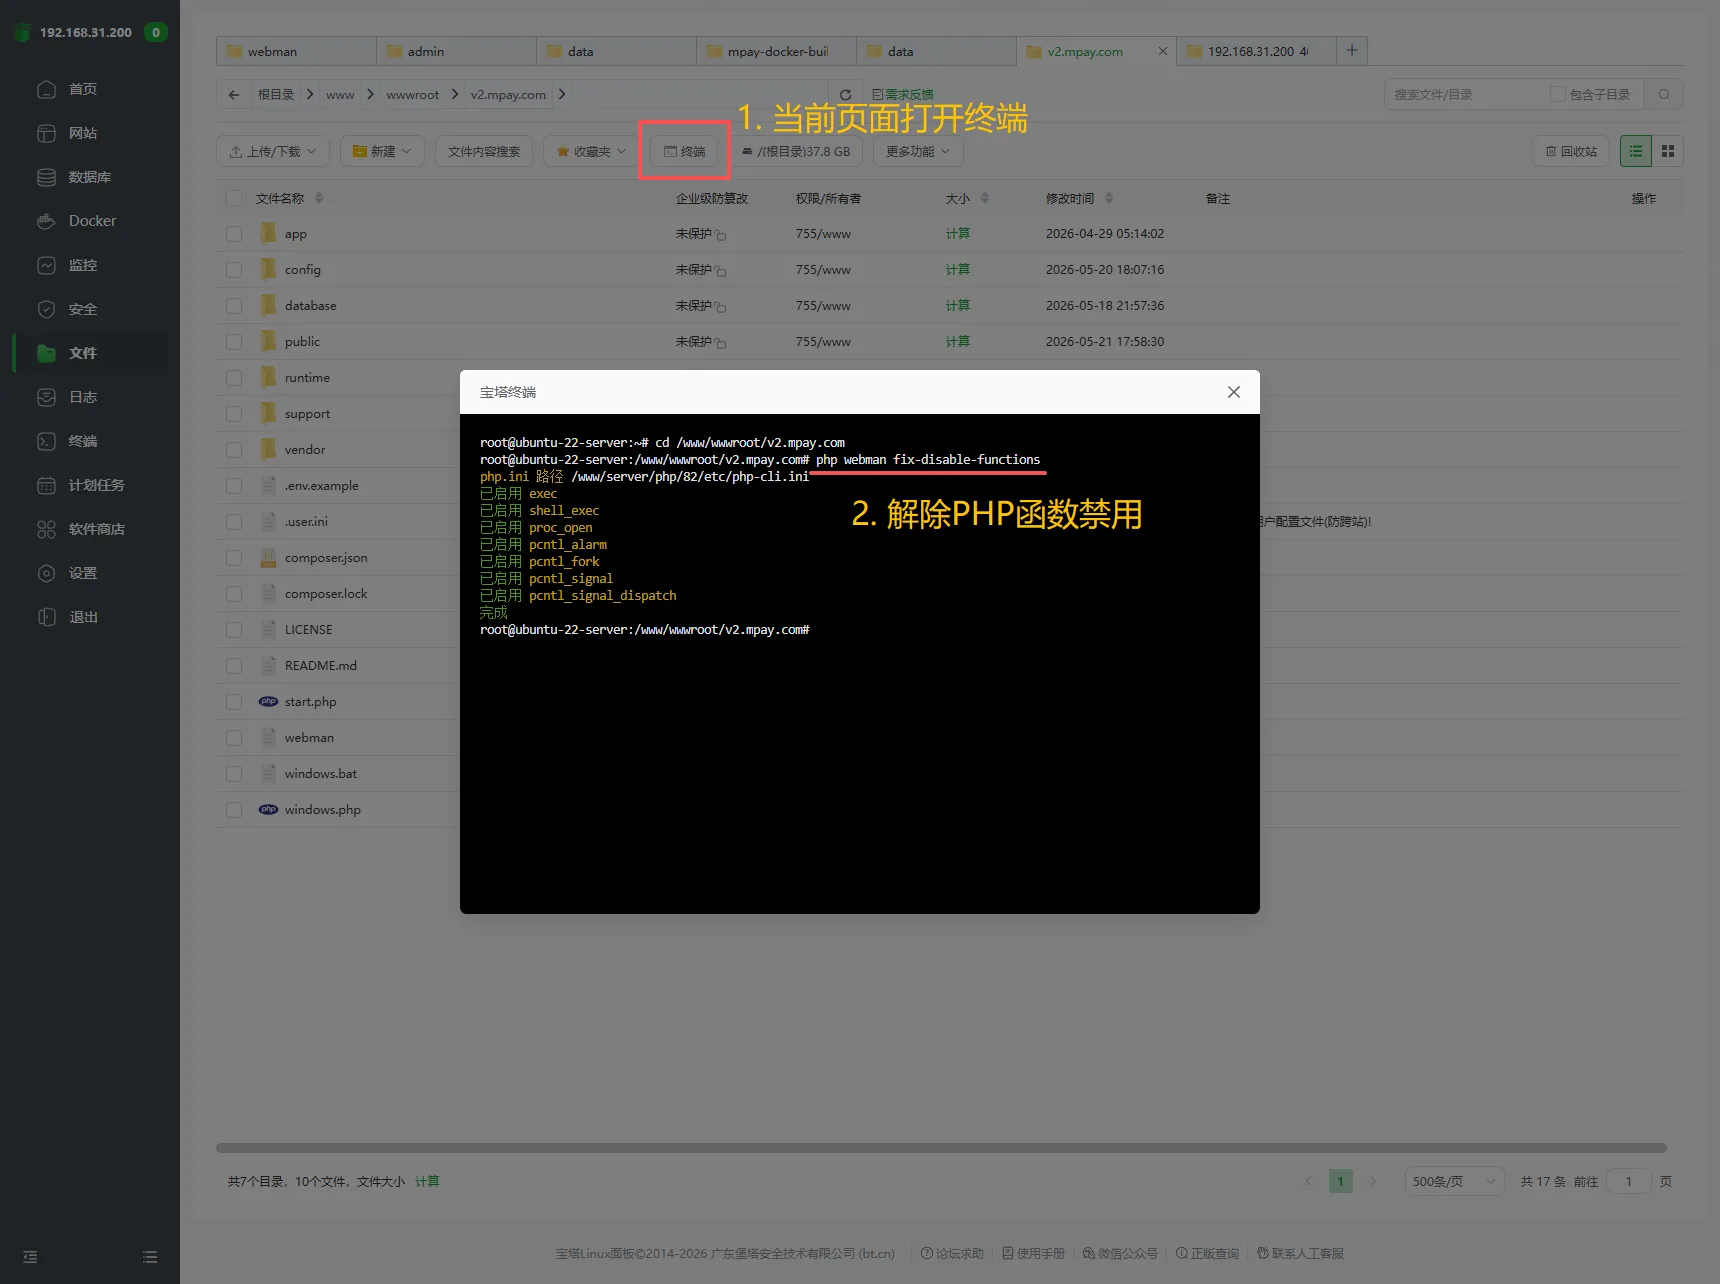Click the page number input field
Screen dimensions: 1720x1284
pyautogui.click(x=1628, y=1181)
